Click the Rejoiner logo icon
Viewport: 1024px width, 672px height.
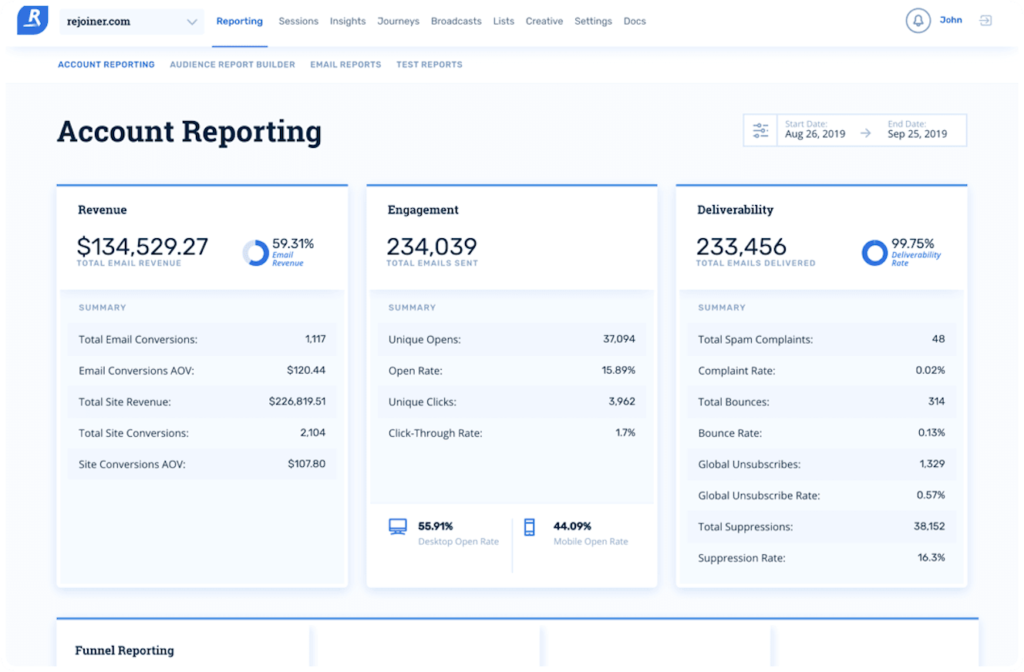click(x=33, y=20)
